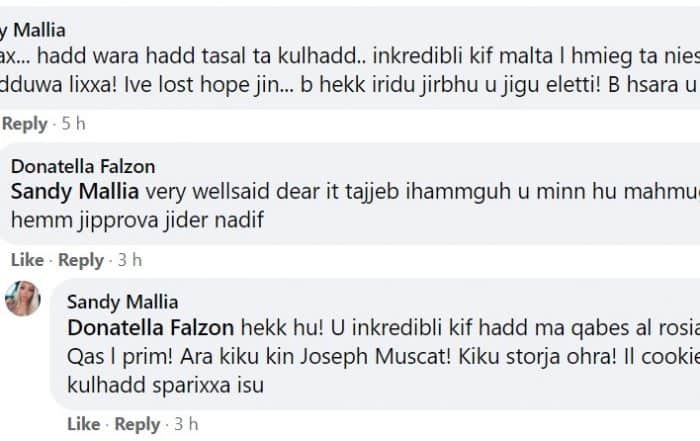
Task: Open Sandy Mallia's author name on the nested reply
Action: coord(122,302)
